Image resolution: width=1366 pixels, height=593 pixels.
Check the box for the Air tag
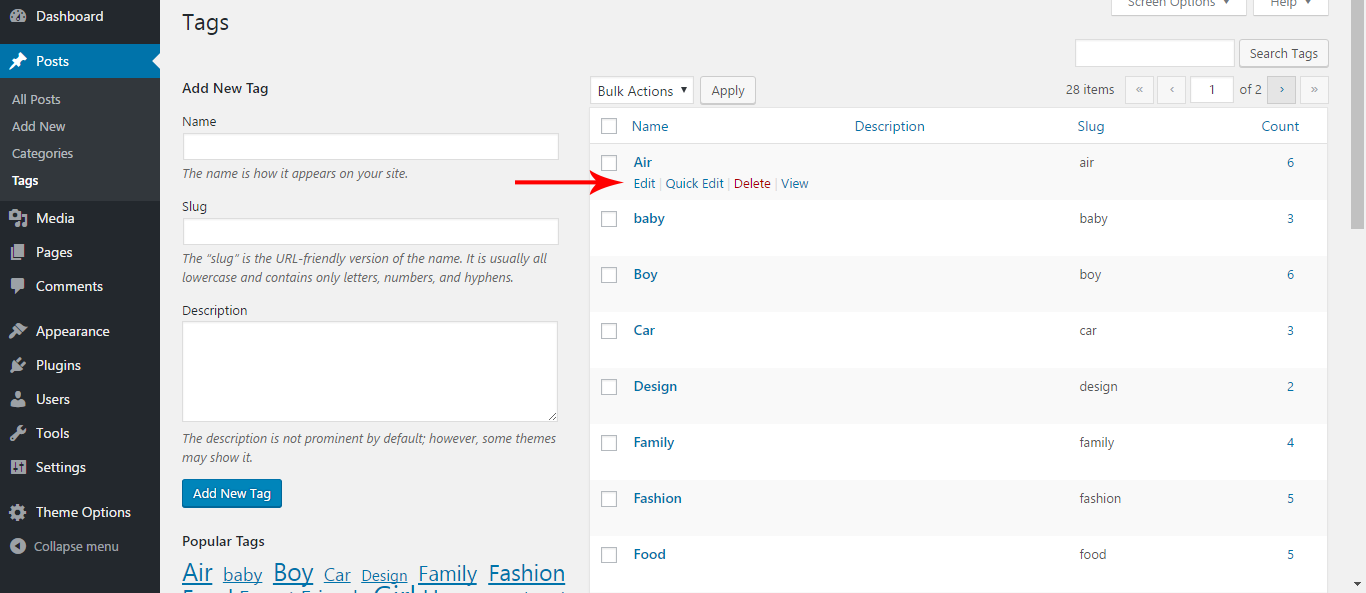[x=609, y=163]
